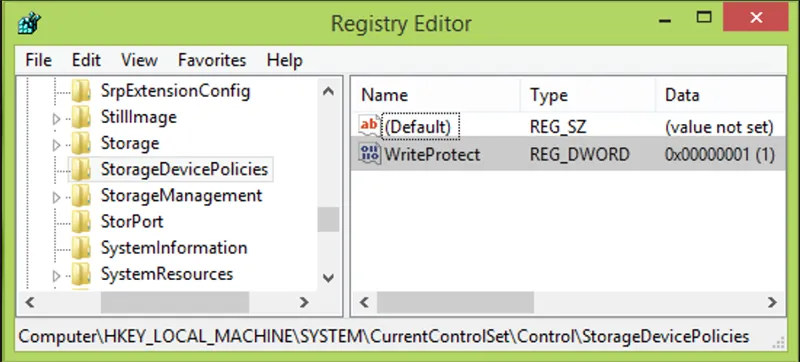Select the StillImage key label
Image resolution: width=800 pixels, height=362 pixels.
pyautogui.click(x=139, y=117)
